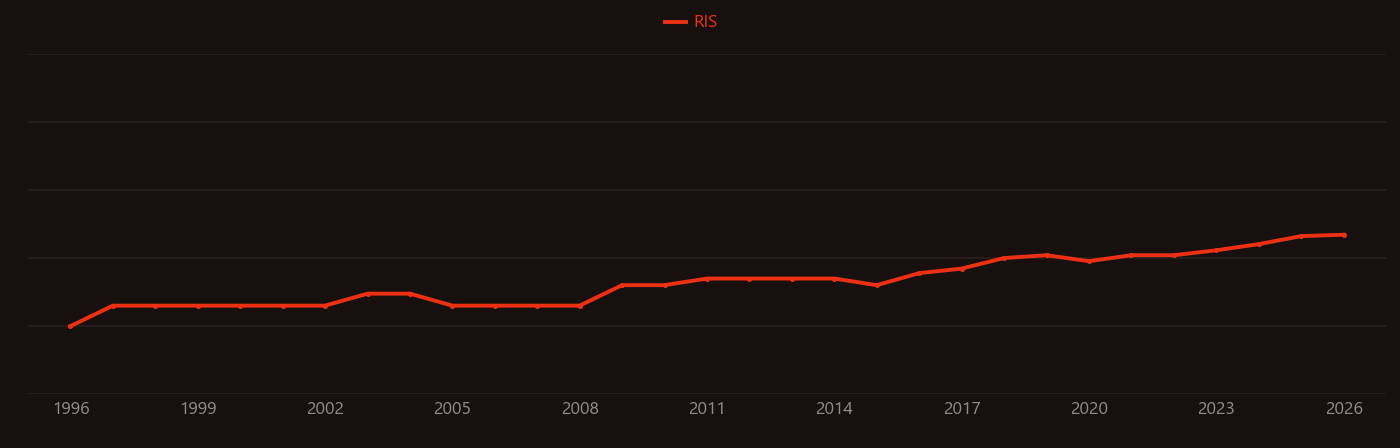1400x448 pixels.
Task: Select the RIS data point above 2002
Action: (x=325, y=306)
